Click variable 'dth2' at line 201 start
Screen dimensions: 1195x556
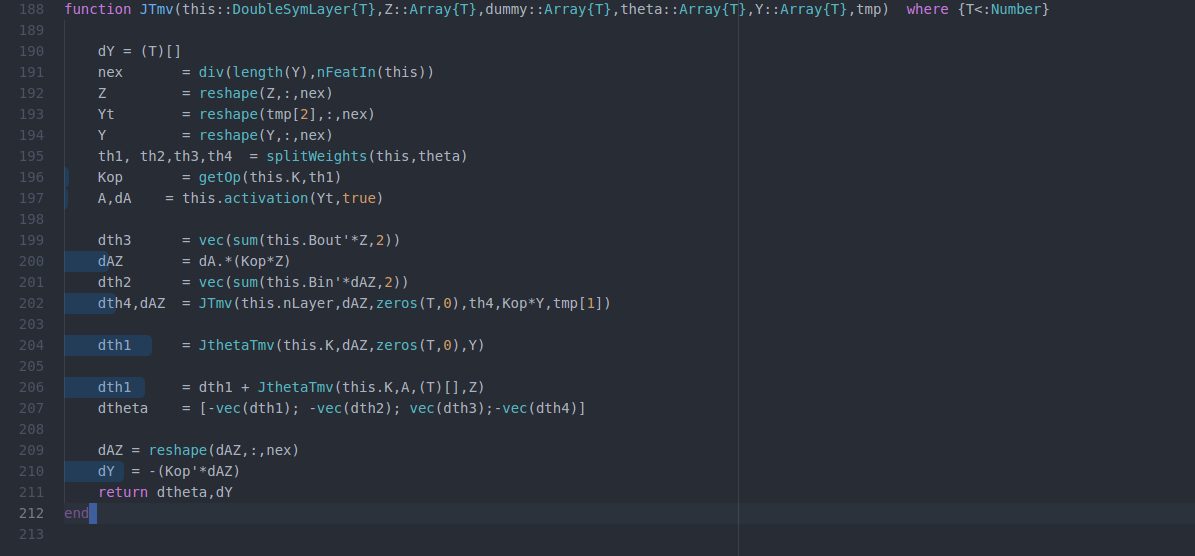click(x=114, y=282)
